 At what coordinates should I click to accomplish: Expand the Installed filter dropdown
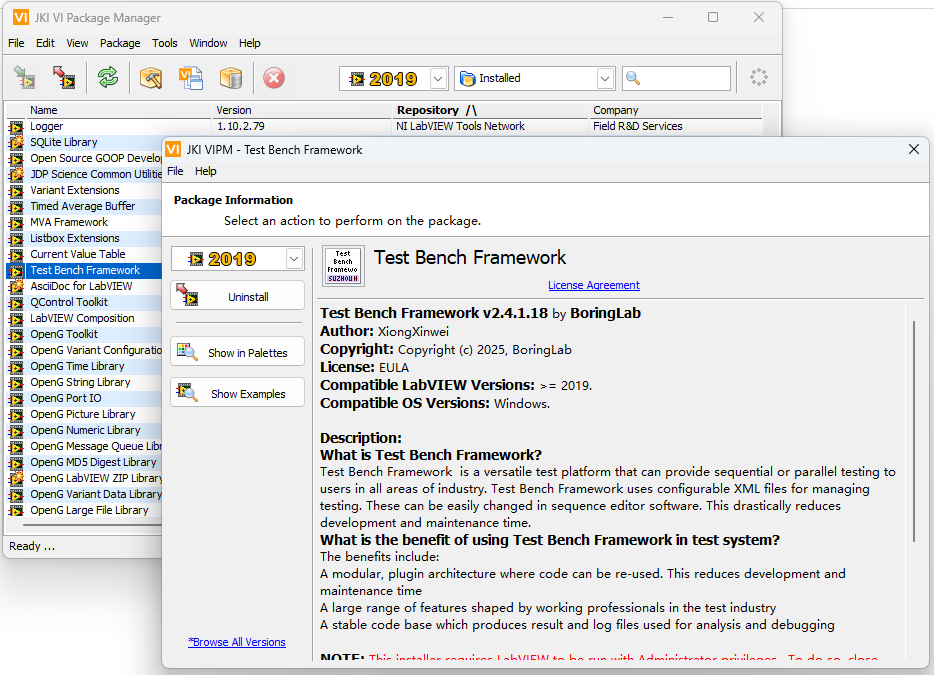[x=605, y=78]
